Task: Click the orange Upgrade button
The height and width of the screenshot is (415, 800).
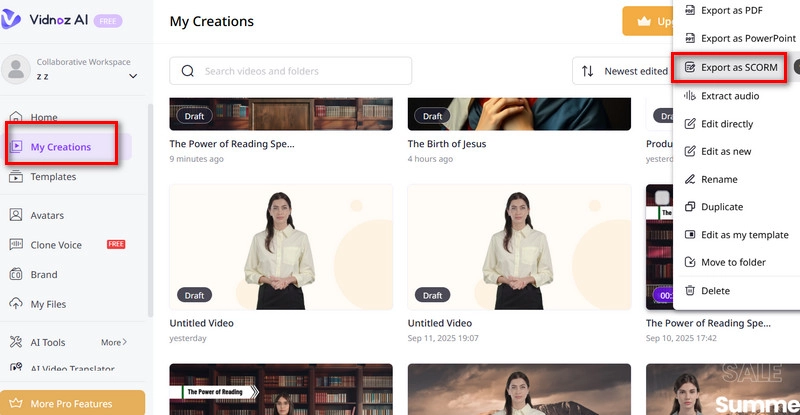Action: pos(648,21)
